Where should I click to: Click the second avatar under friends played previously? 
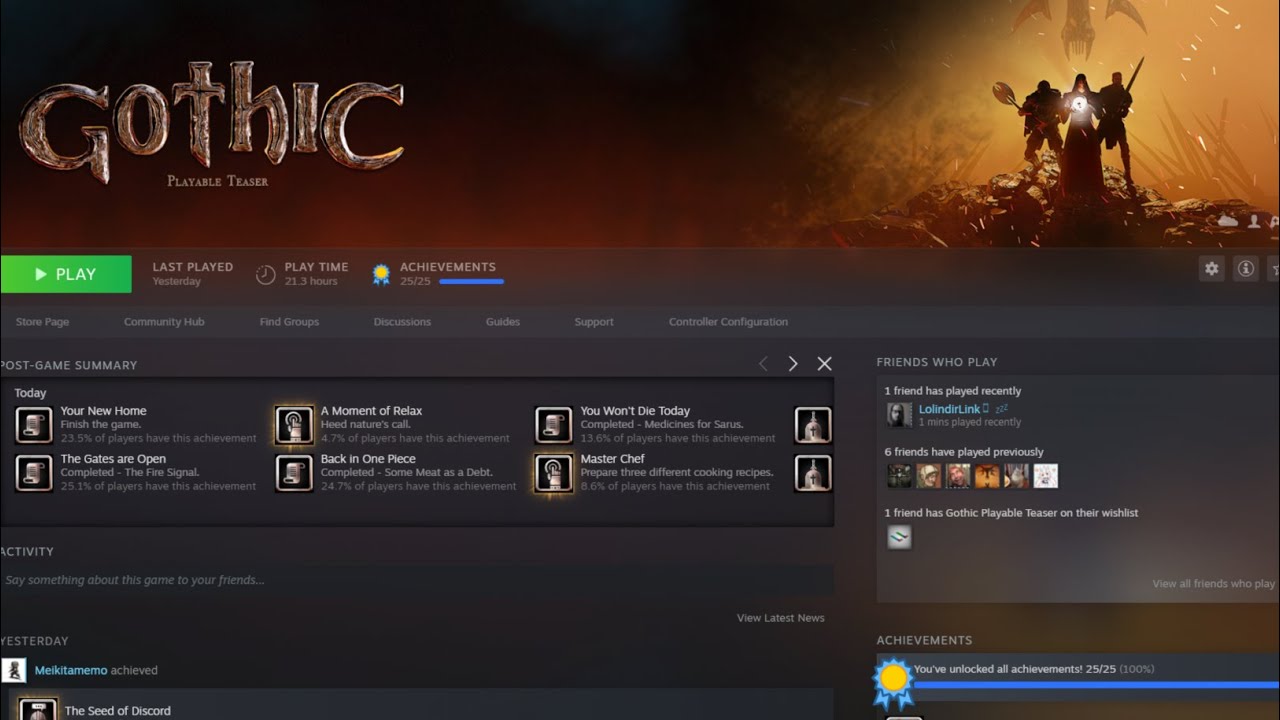[x=929, y=476]
